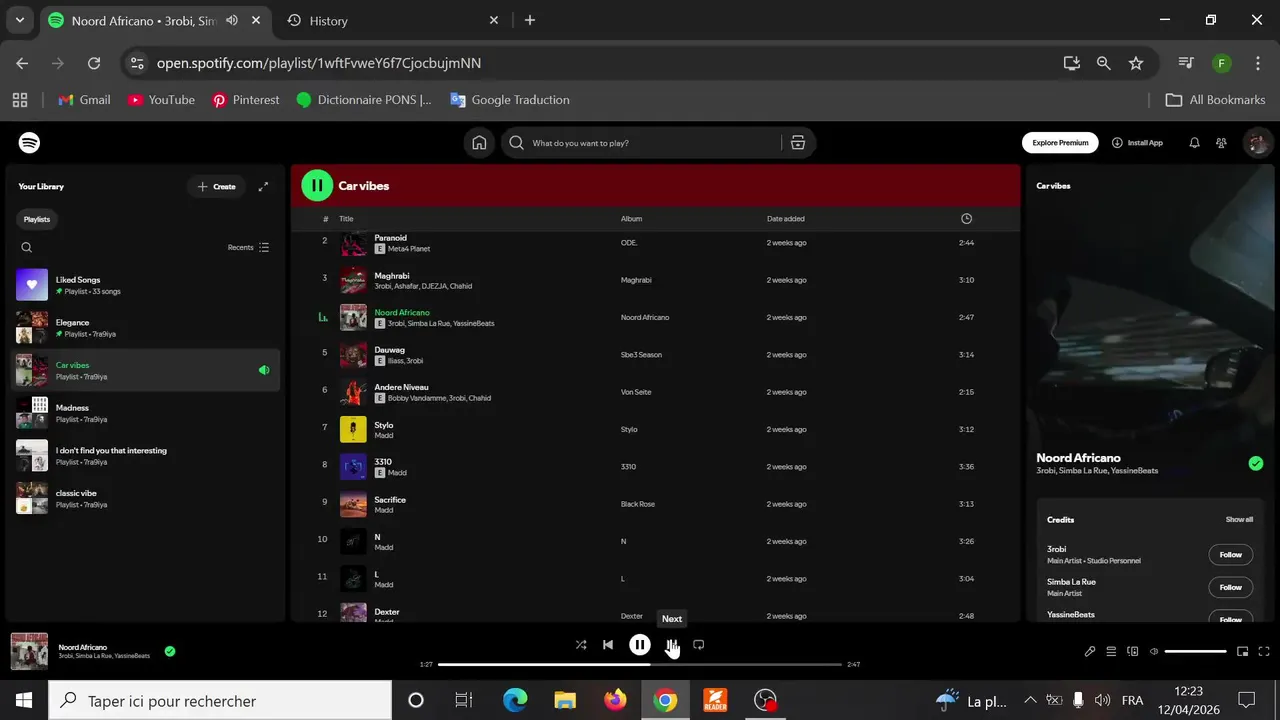The width and height of the screenshot is (1280, 720).
Task: Go to Spotify Home icon
Action: coord(479,143)
